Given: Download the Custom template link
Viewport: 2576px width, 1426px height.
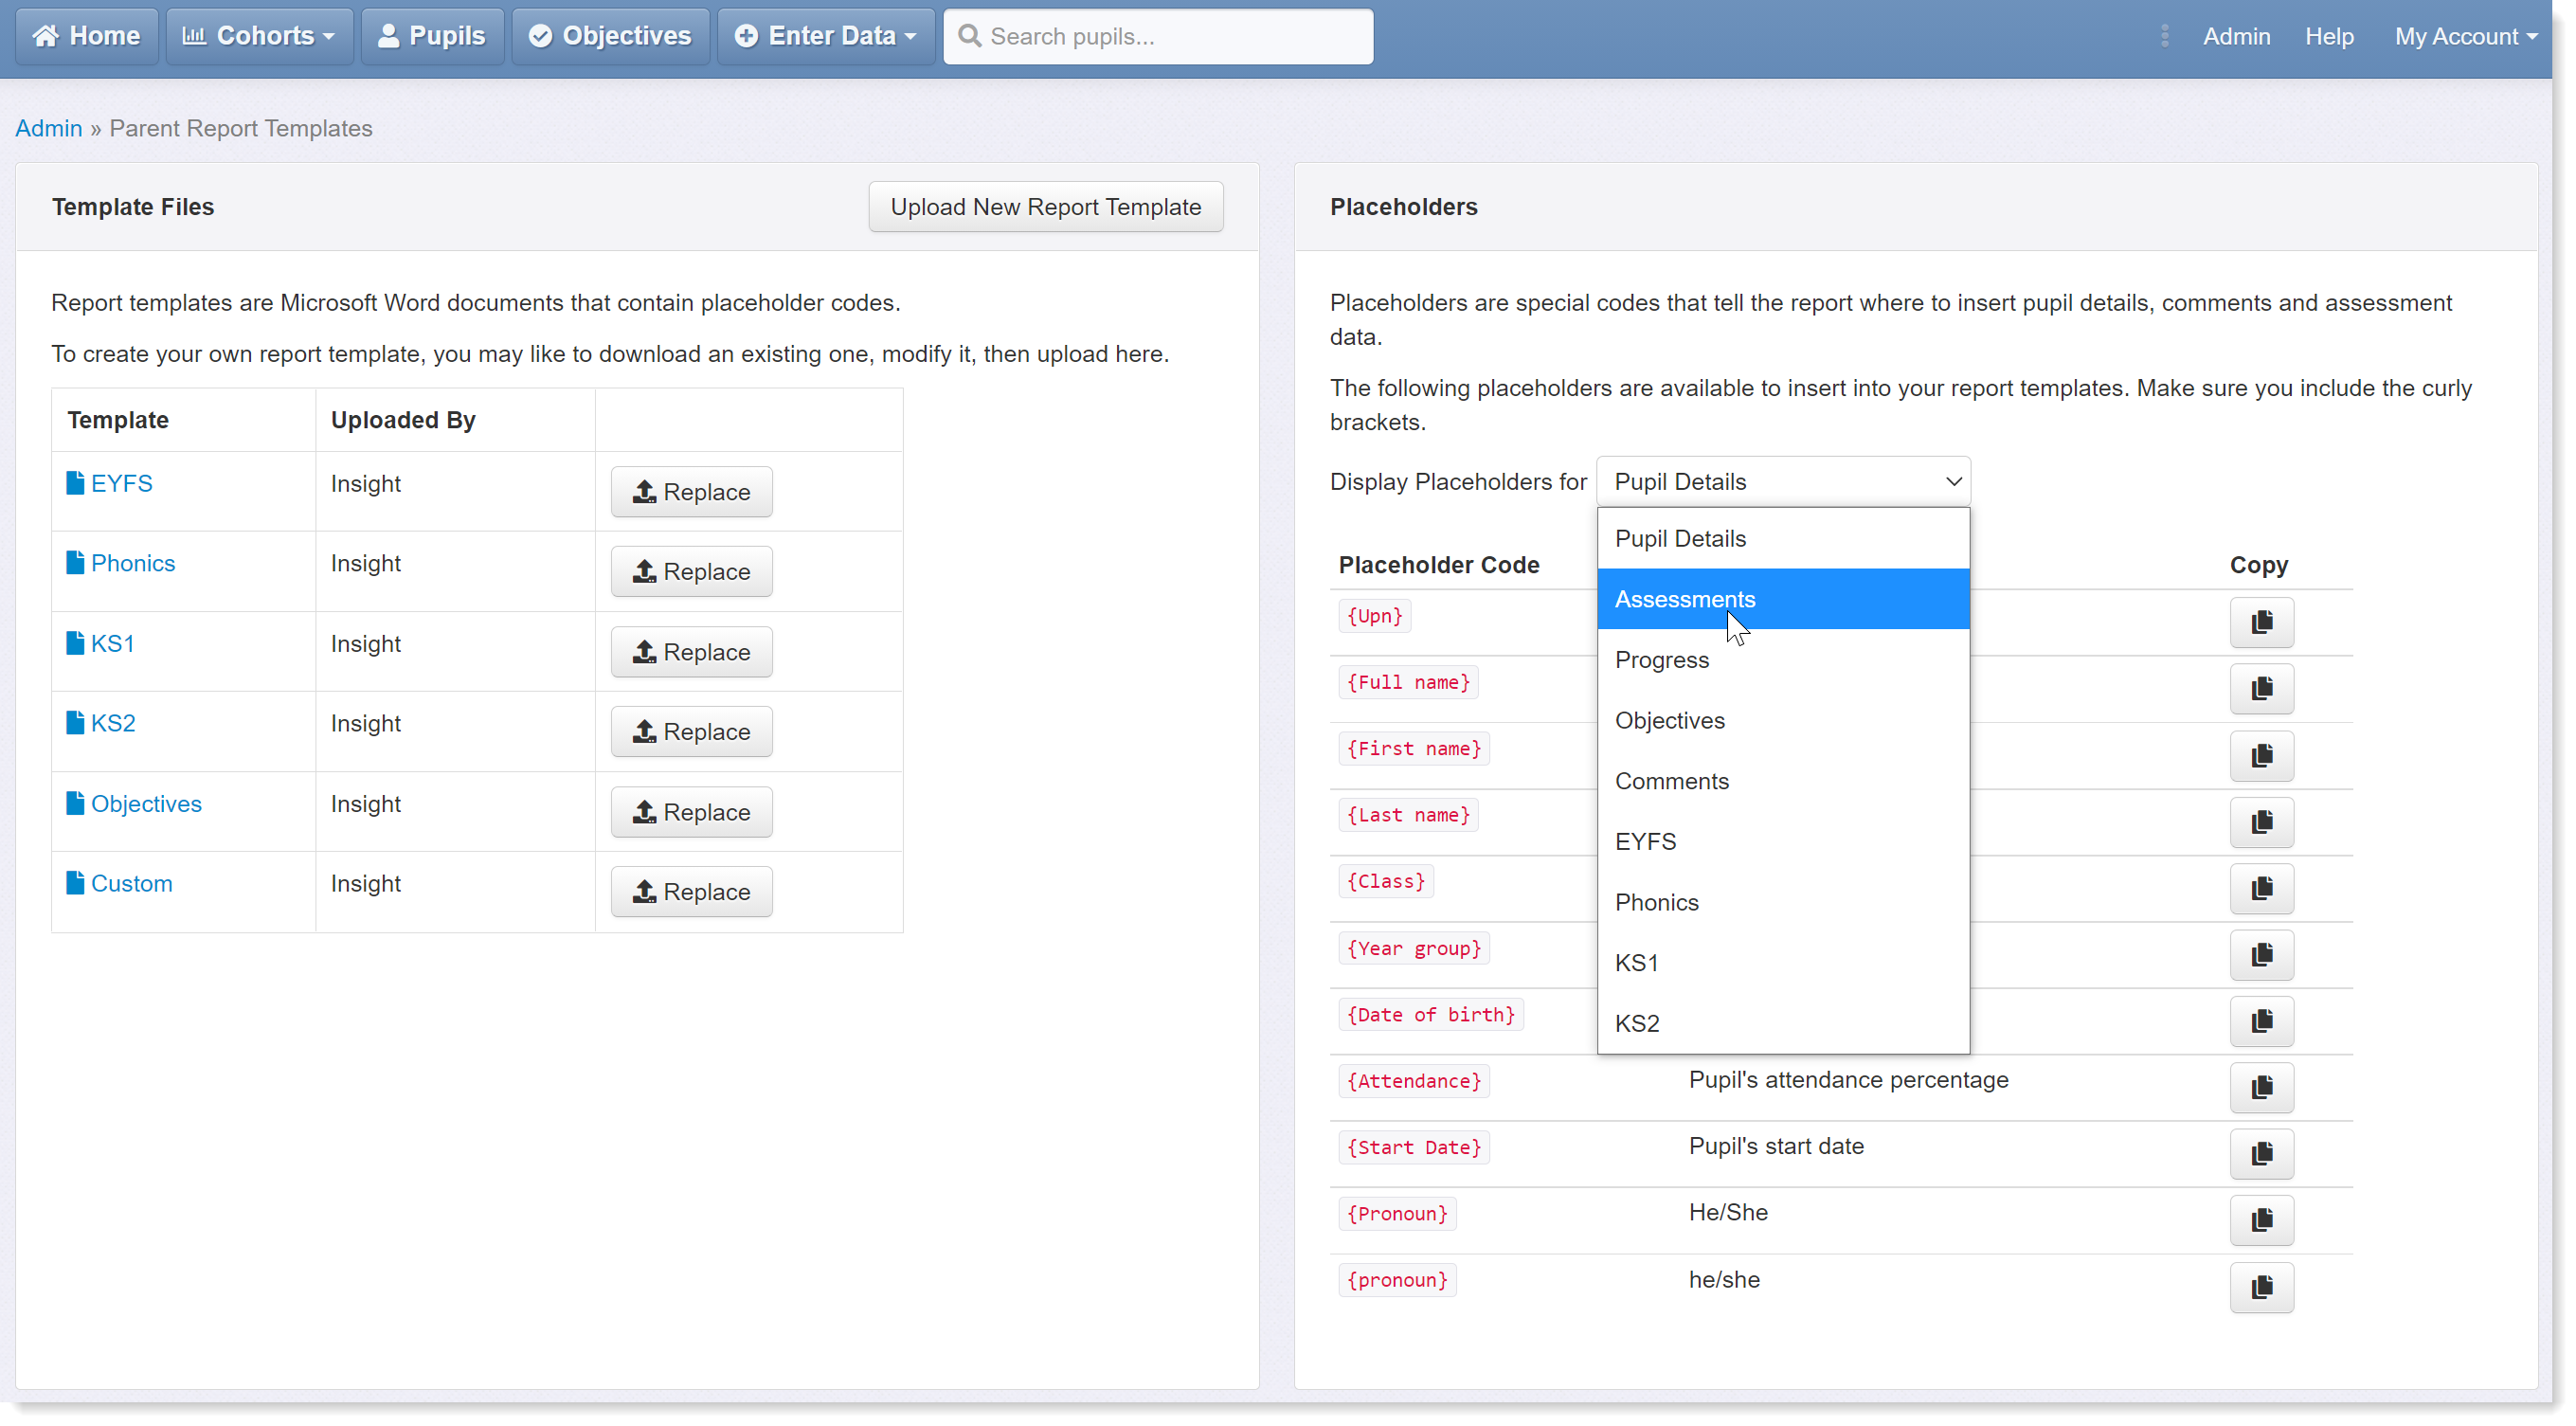Looking at the screenshot, I should click(x=131, y=884).
